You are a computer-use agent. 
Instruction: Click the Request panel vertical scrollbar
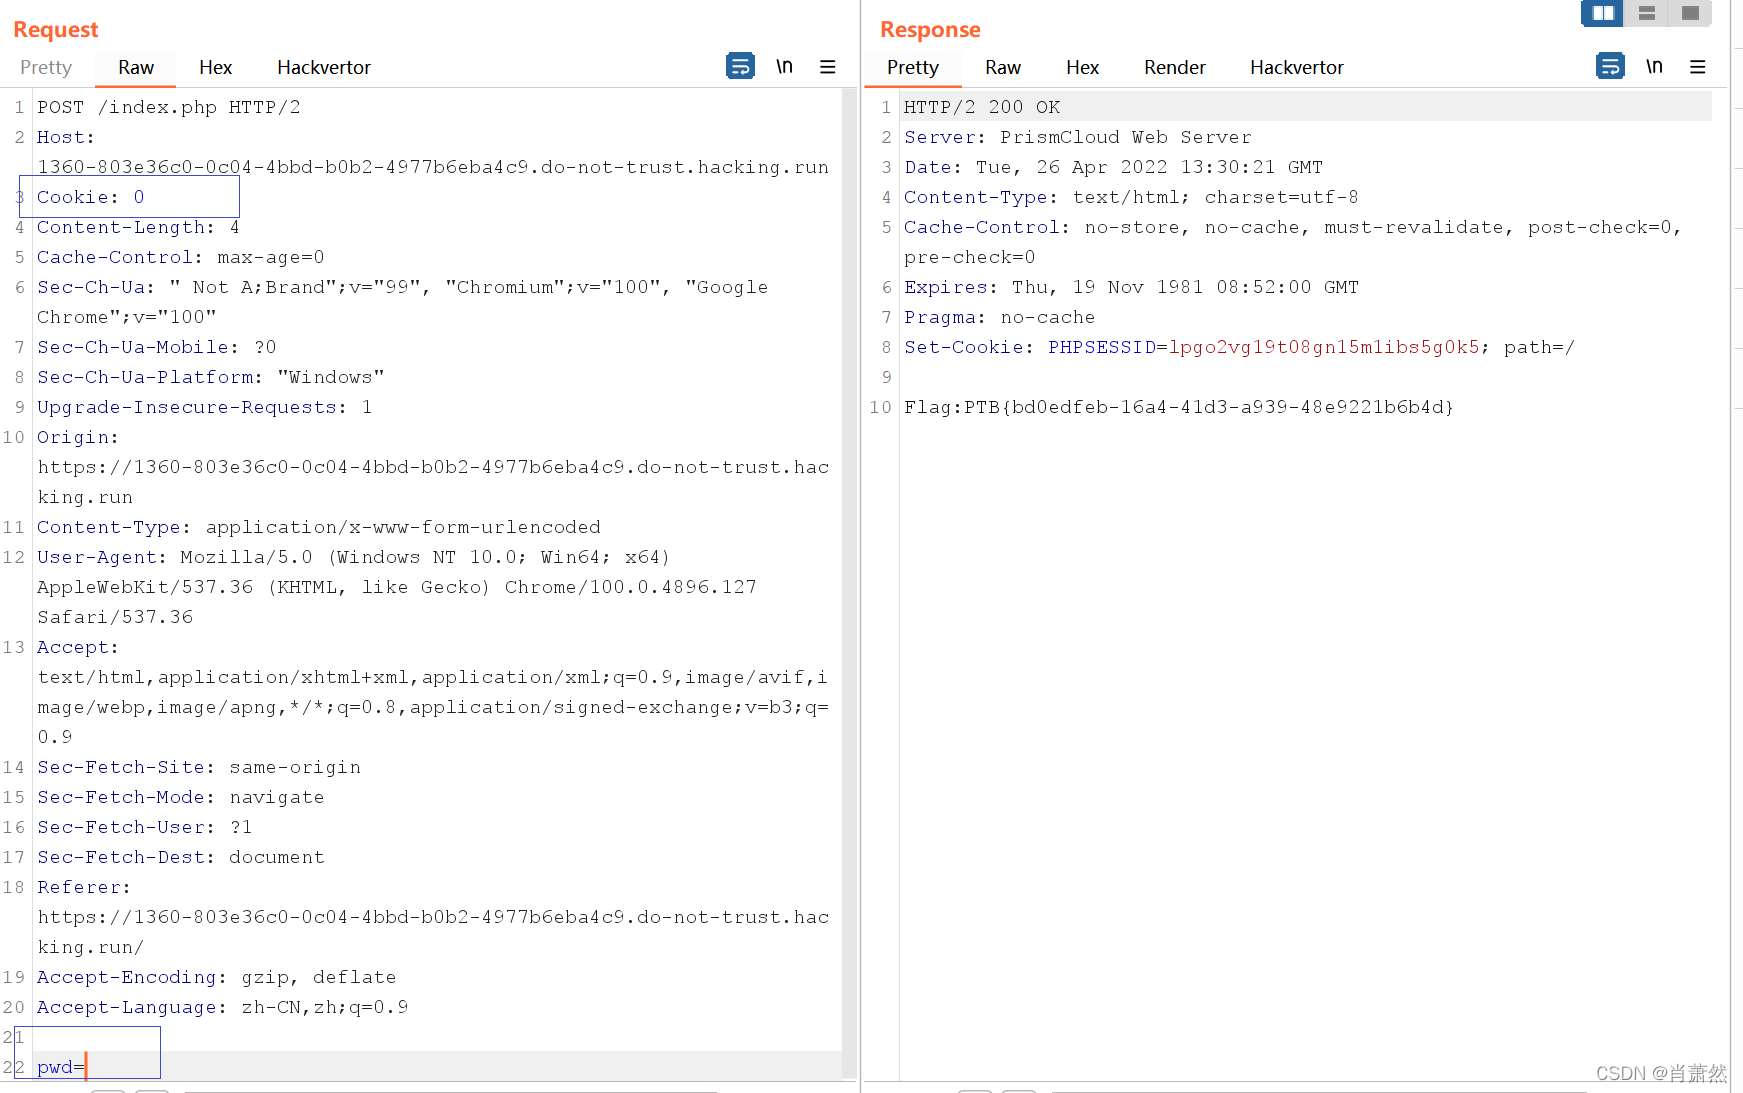coord(849,583)
